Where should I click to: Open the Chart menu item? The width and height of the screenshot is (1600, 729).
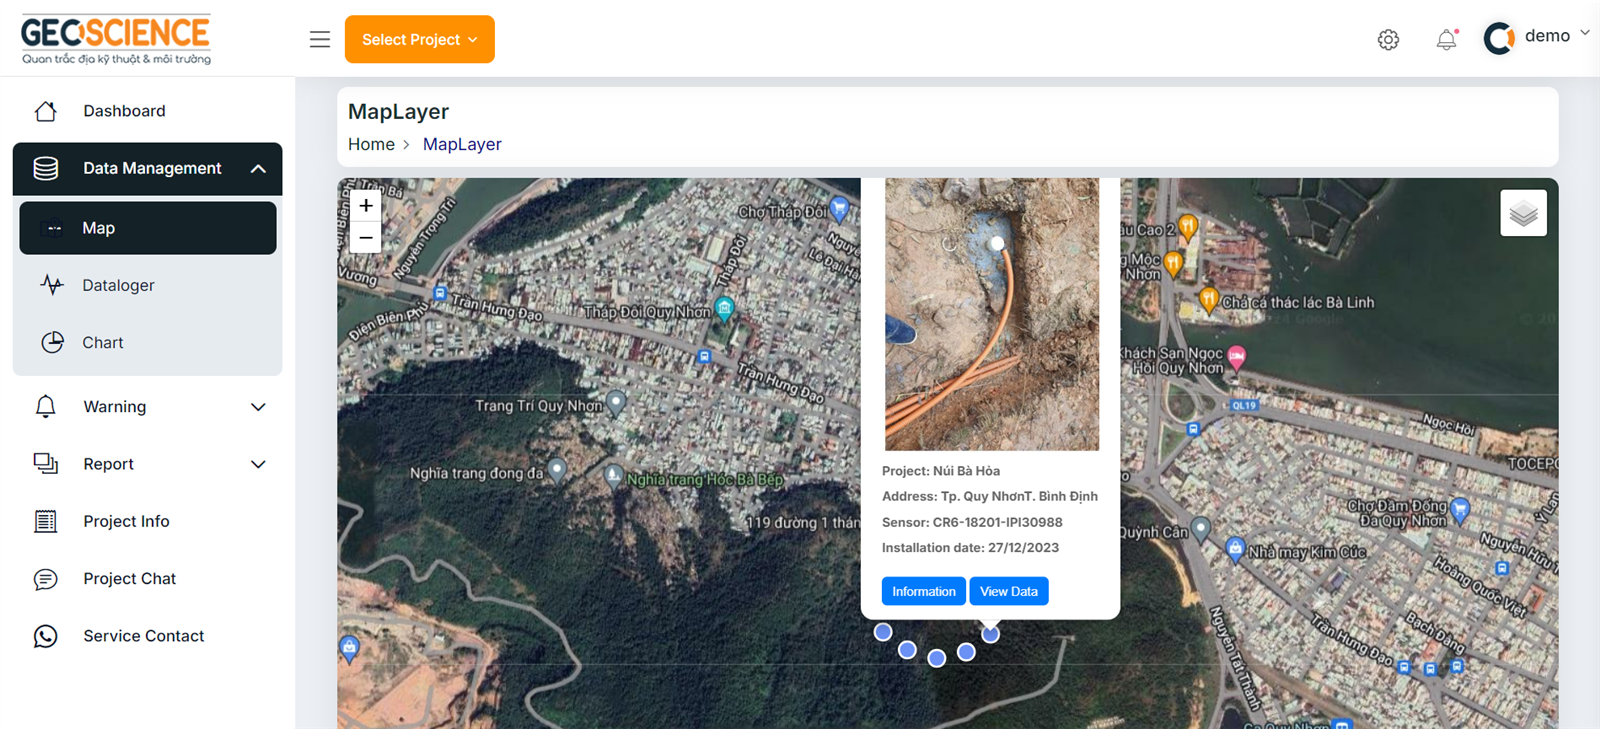pos(102,343)
